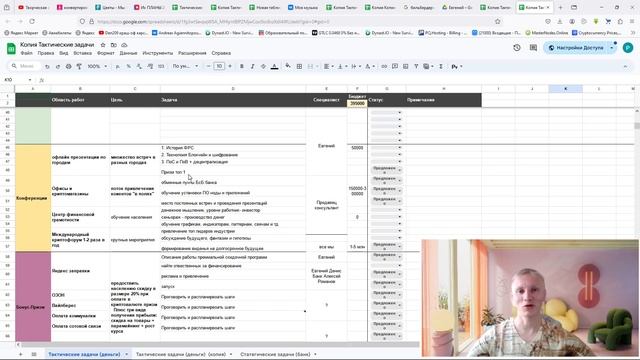Pick fill color with paint bucket
Screen dimensions: 640x360
click(x=288, y=66)
